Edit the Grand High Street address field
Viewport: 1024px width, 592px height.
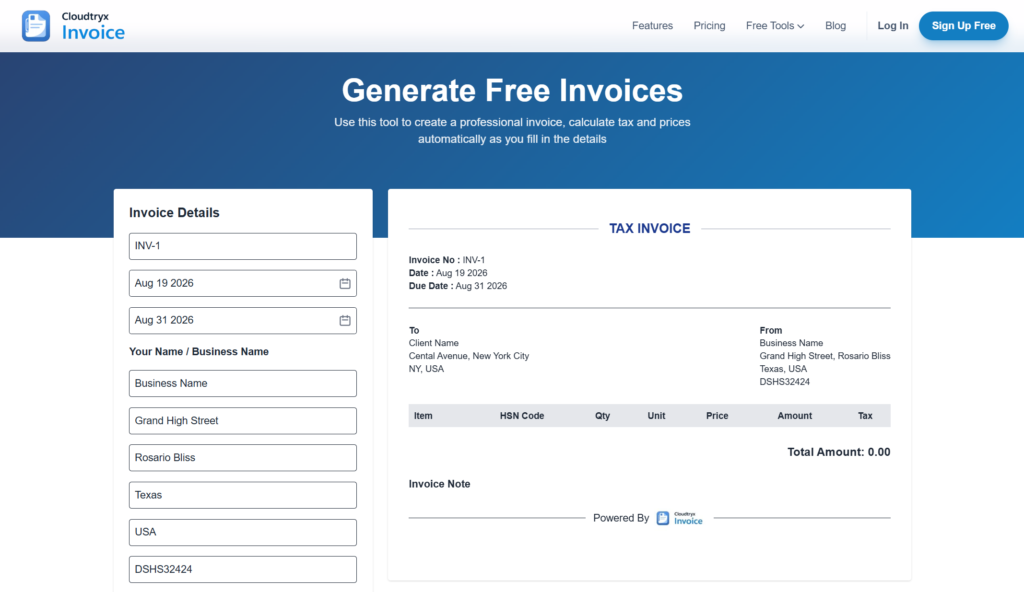pos(243,421)
